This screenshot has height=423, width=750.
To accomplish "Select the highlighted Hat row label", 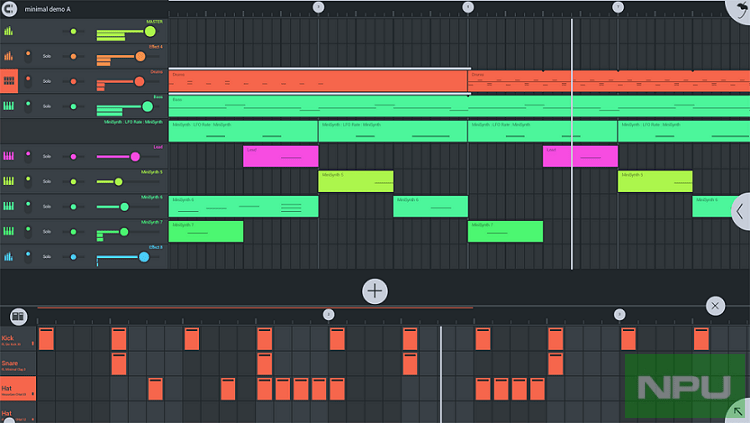I will 18,390.
